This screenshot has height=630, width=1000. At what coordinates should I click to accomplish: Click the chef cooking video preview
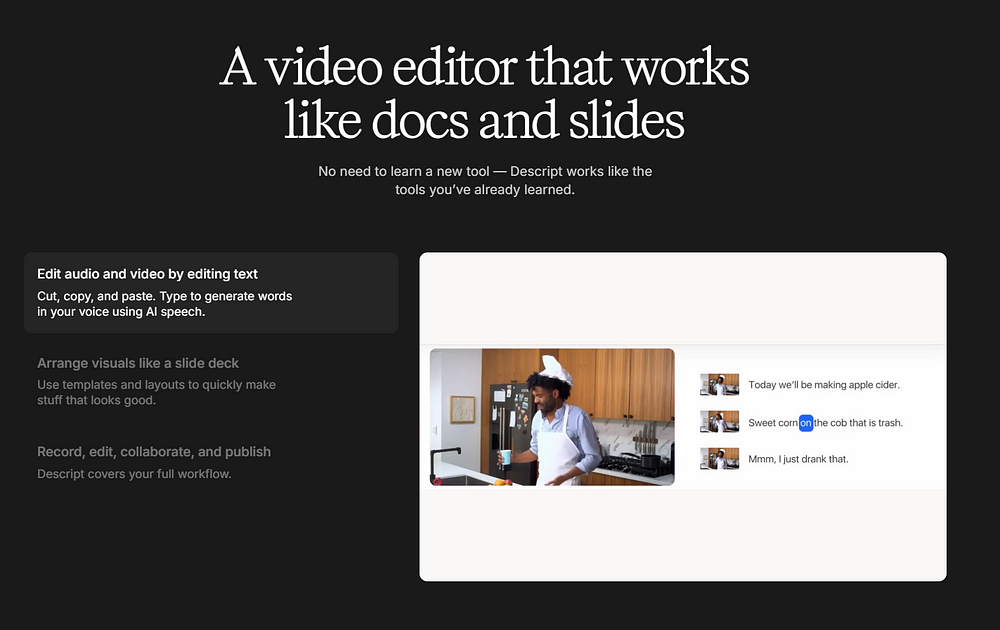click(552, 417)
